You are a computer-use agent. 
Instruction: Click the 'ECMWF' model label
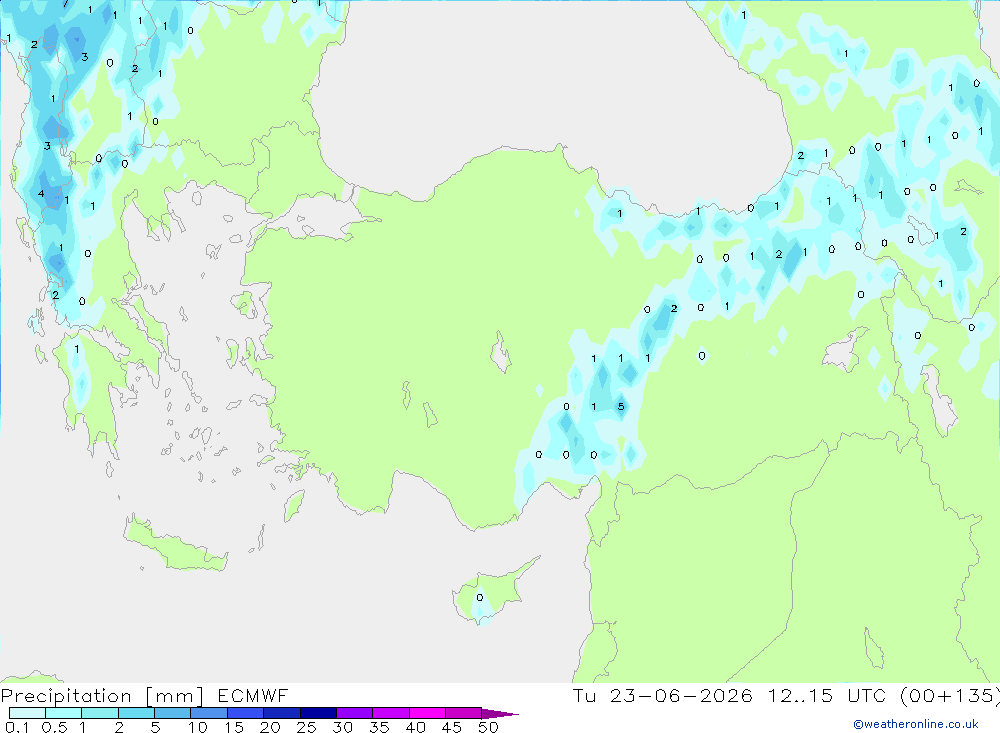click(x=253, y=695)
